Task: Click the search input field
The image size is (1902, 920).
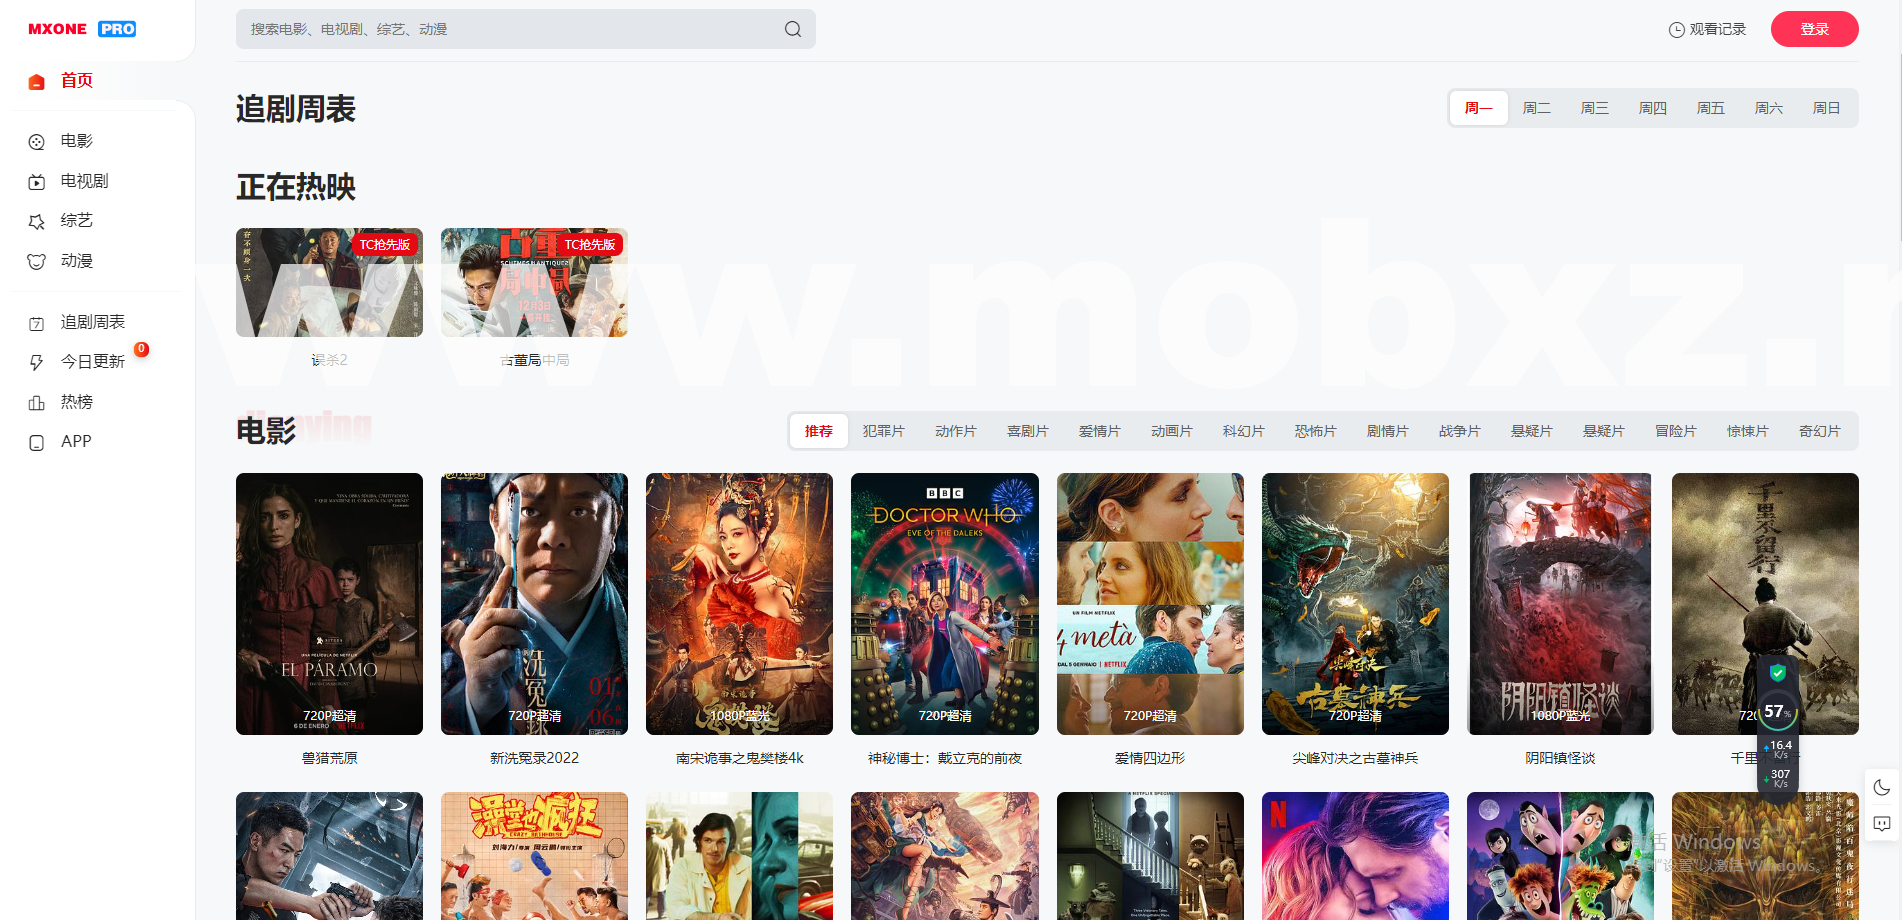Action: [526, 29]
